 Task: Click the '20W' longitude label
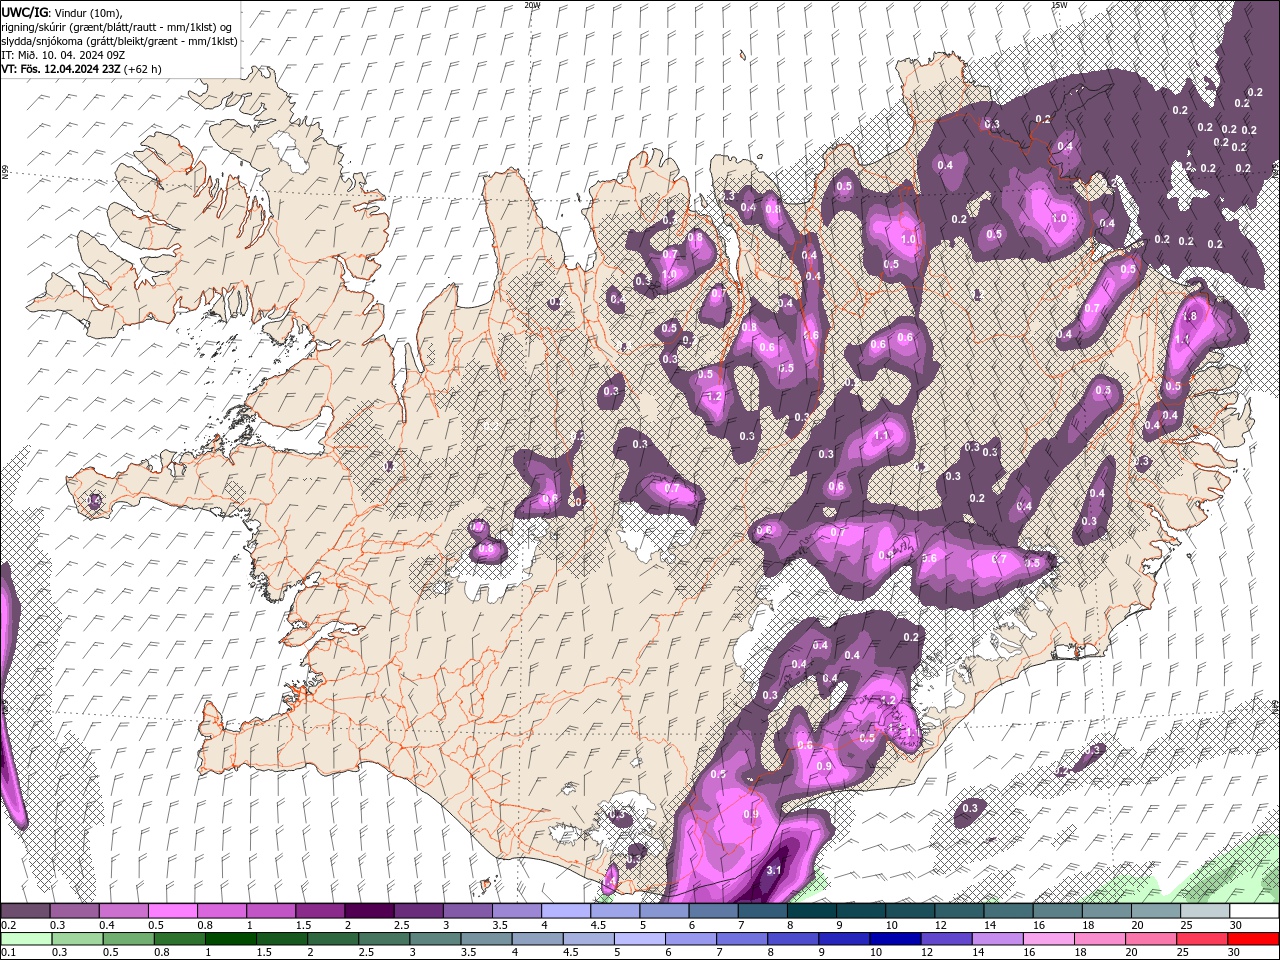coord(532,5)
